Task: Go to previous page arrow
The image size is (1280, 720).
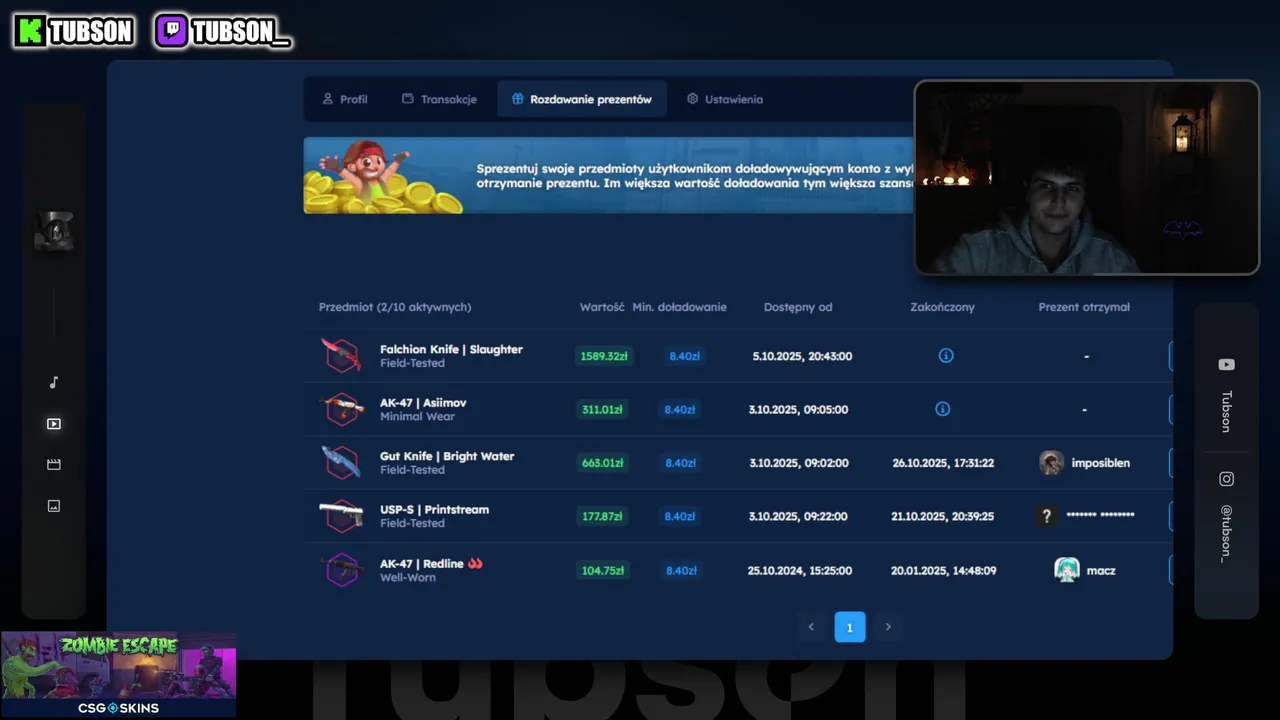Action: (811, 627)
